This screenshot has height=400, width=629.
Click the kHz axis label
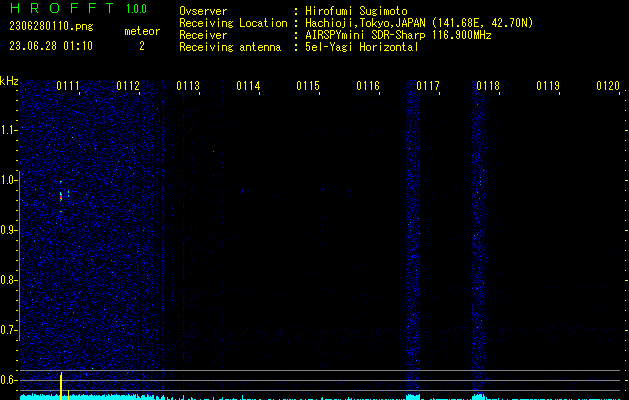10,80
